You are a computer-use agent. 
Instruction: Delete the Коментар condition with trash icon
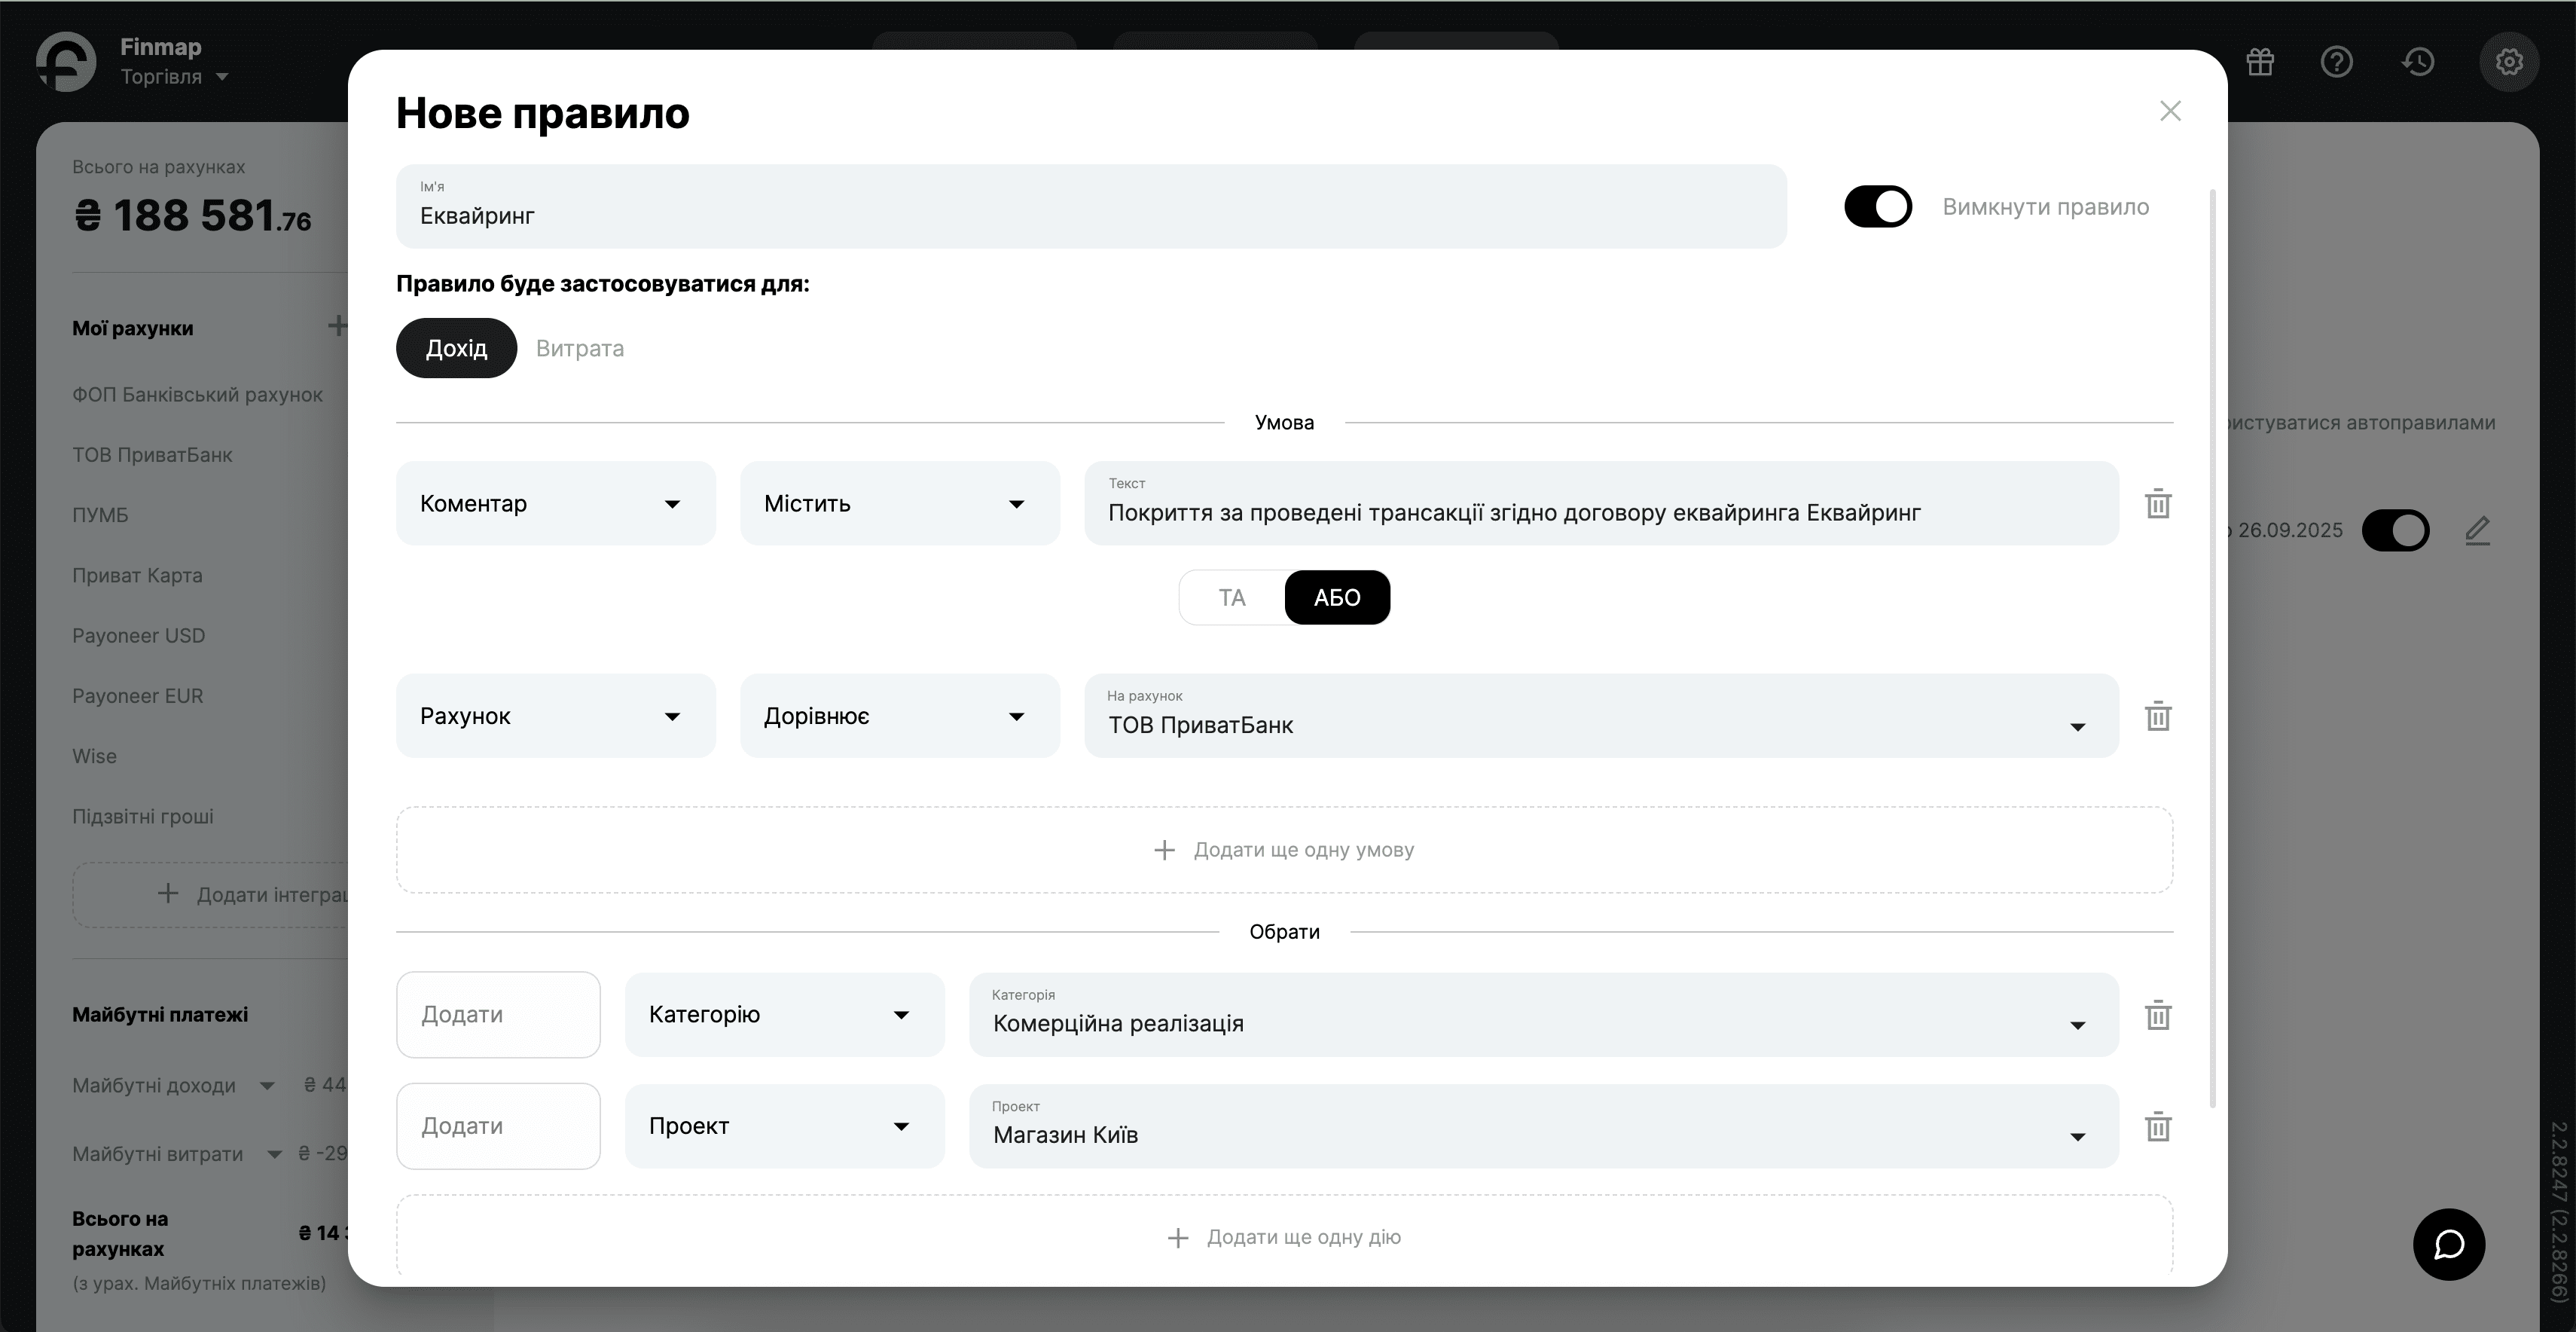coord(2157,503)
